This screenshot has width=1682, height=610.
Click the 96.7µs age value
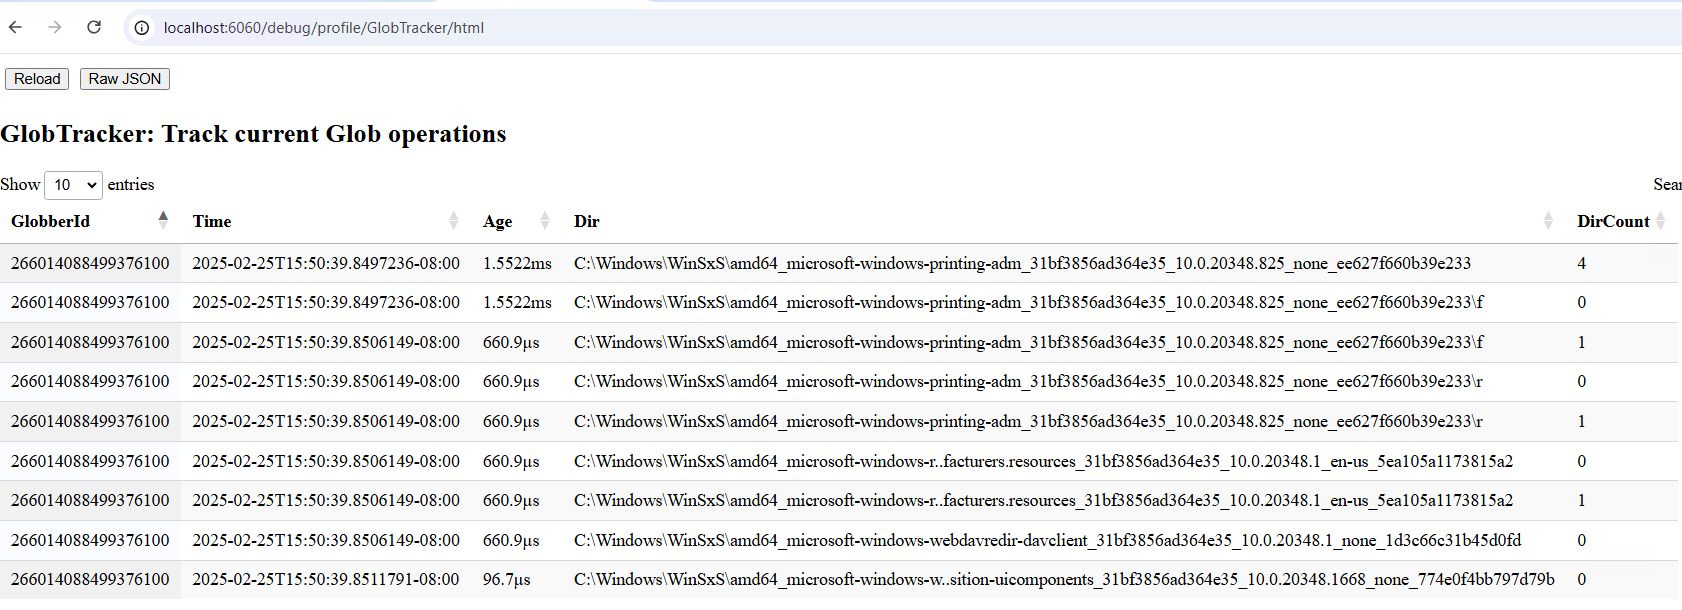[507, 579]
